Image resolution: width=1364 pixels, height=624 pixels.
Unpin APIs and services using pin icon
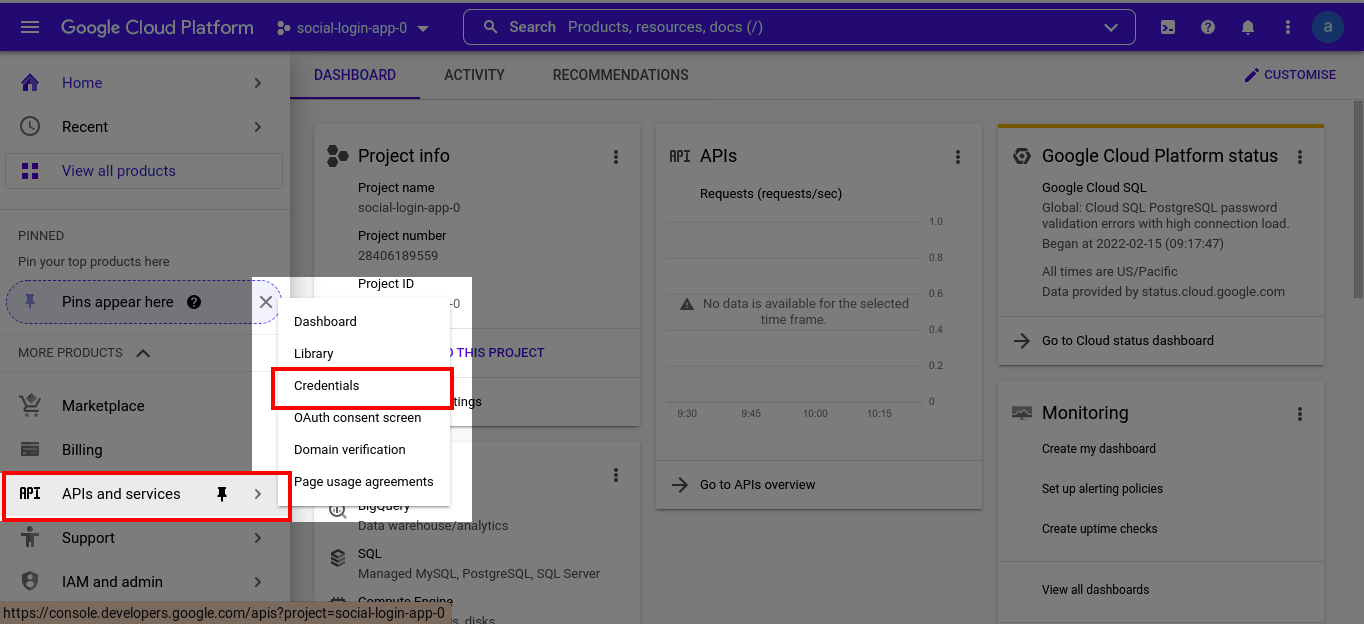tap(222, 494)
